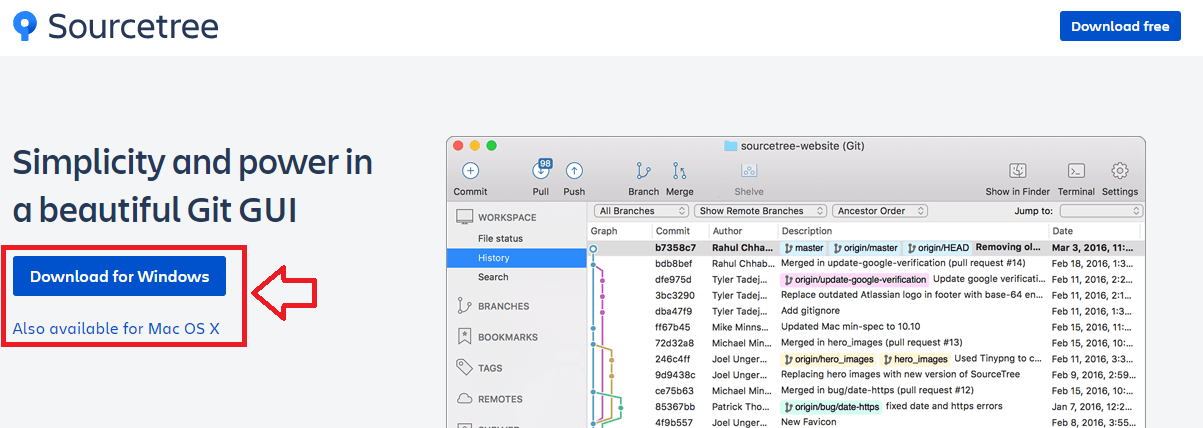
Task: Expand the REMOTES section
Action: pyautogui.click(x=500, y=399)
